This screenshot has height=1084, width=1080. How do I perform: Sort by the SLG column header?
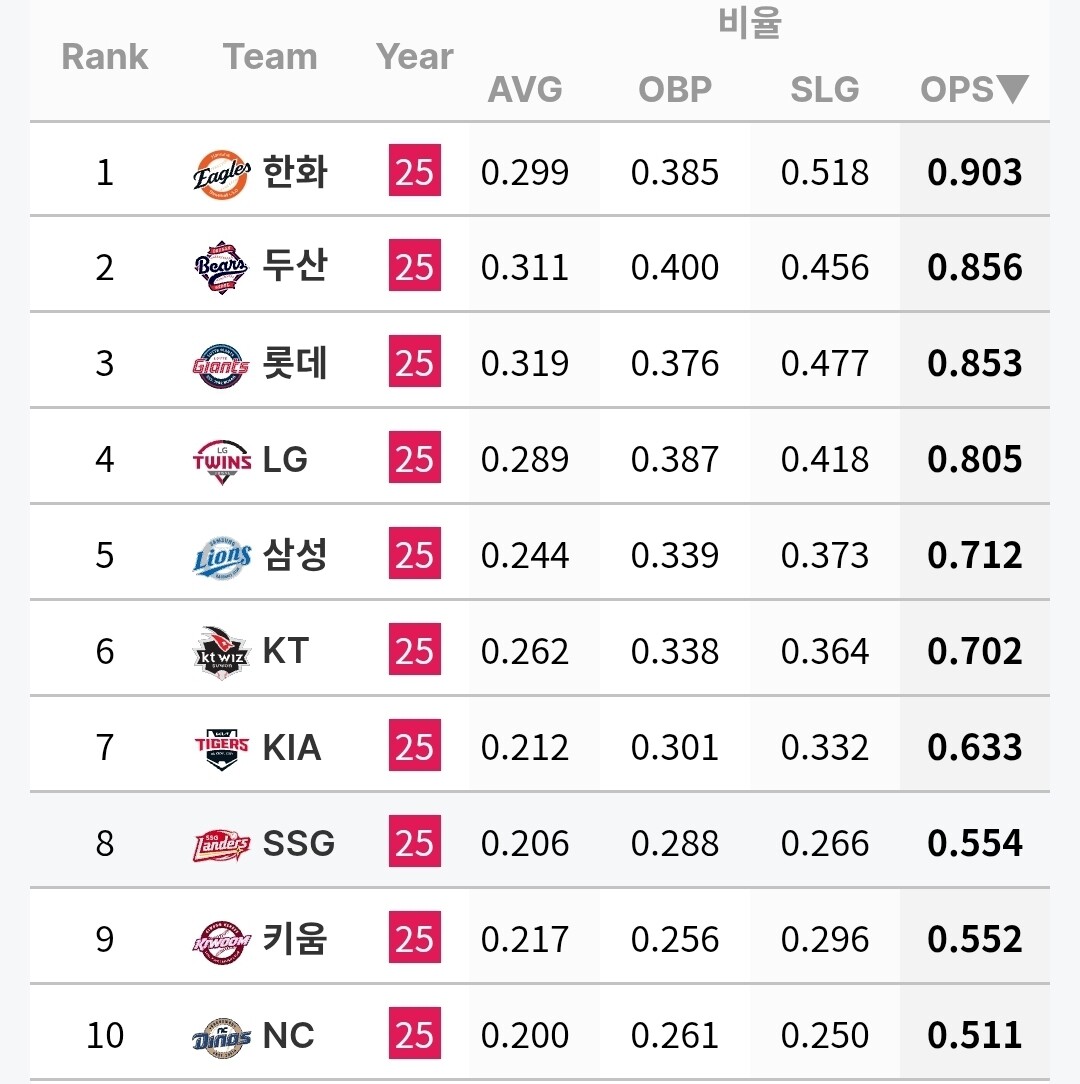pyautogui.click(x=825, y=90)
